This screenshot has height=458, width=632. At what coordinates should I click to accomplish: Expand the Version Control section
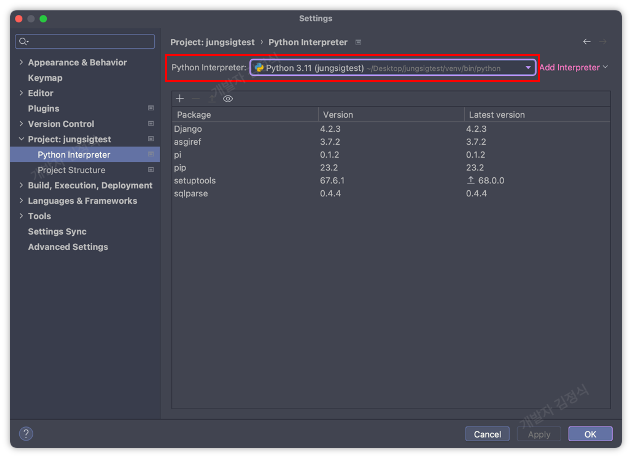coord(21,123)
